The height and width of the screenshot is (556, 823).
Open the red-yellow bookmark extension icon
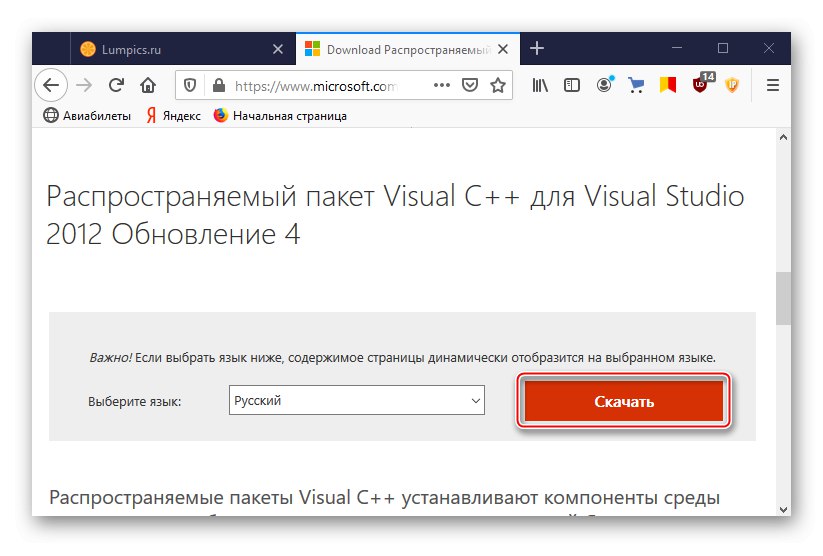[668, 85]
